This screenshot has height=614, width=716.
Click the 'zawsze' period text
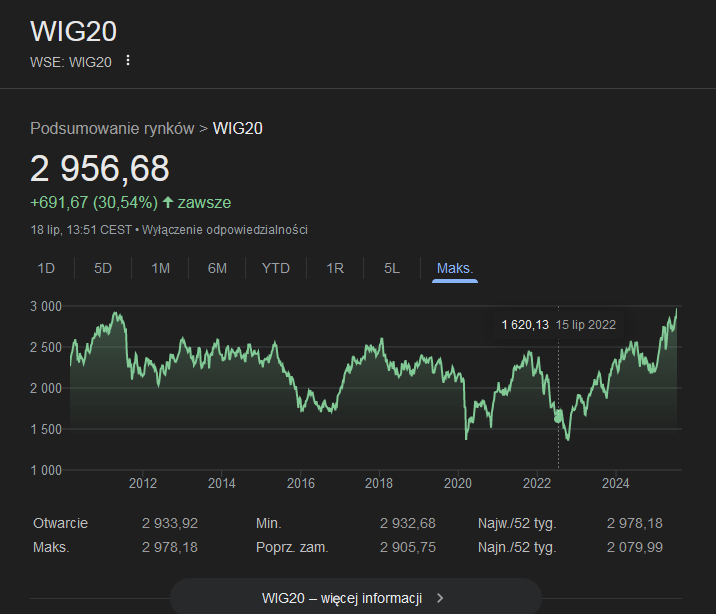(205, 202)
